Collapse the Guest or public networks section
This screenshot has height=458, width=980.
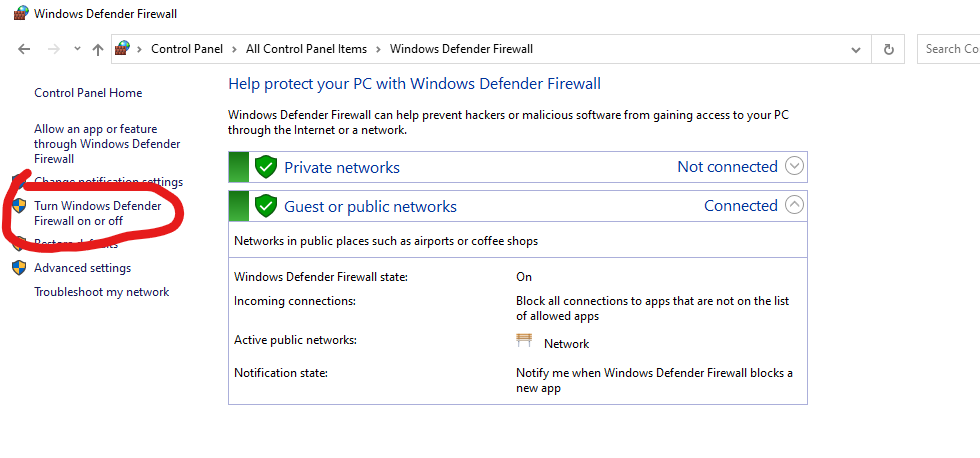pos(794,205)
